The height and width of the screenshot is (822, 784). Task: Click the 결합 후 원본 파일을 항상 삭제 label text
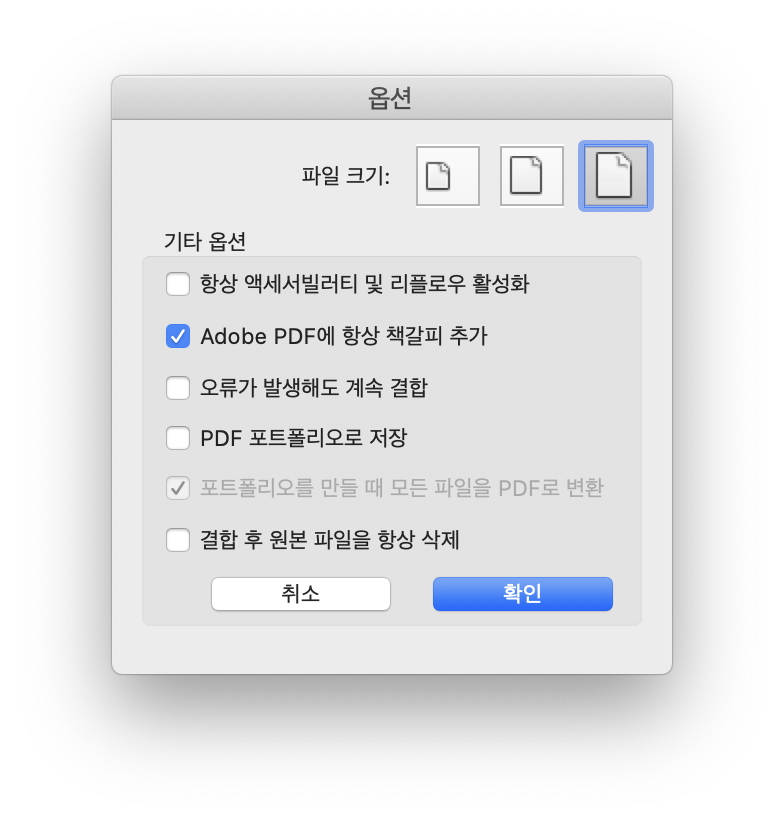coord(330,540)
